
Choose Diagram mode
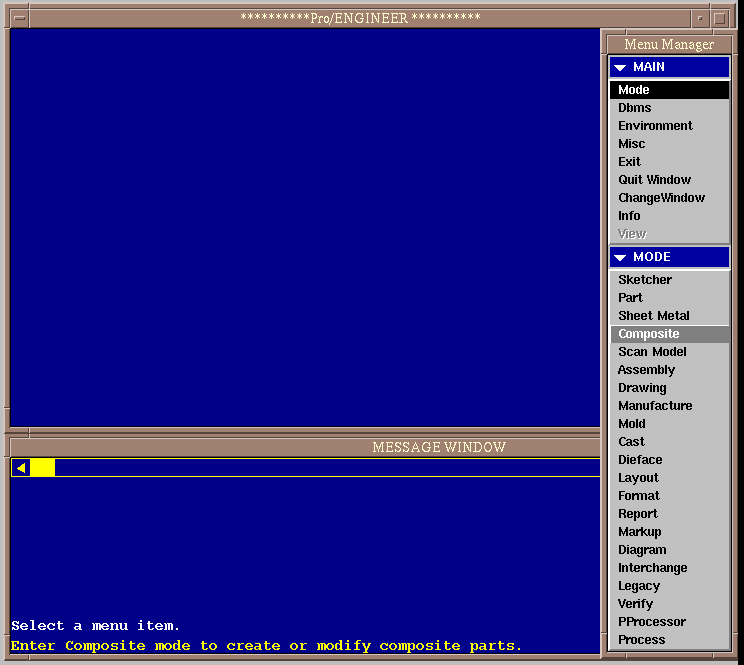670,550
